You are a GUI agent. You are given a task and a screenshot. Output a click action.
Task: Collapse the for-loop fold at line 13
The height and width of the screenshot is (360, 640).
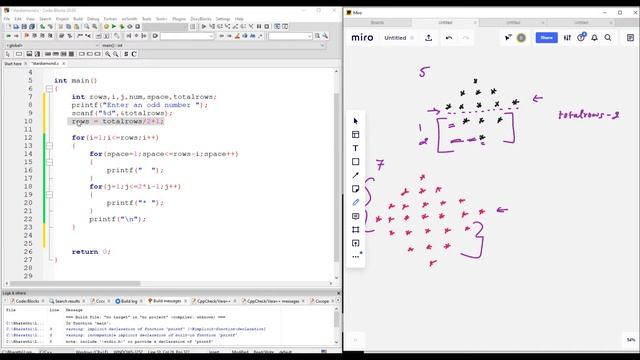(x=49, y=146)
